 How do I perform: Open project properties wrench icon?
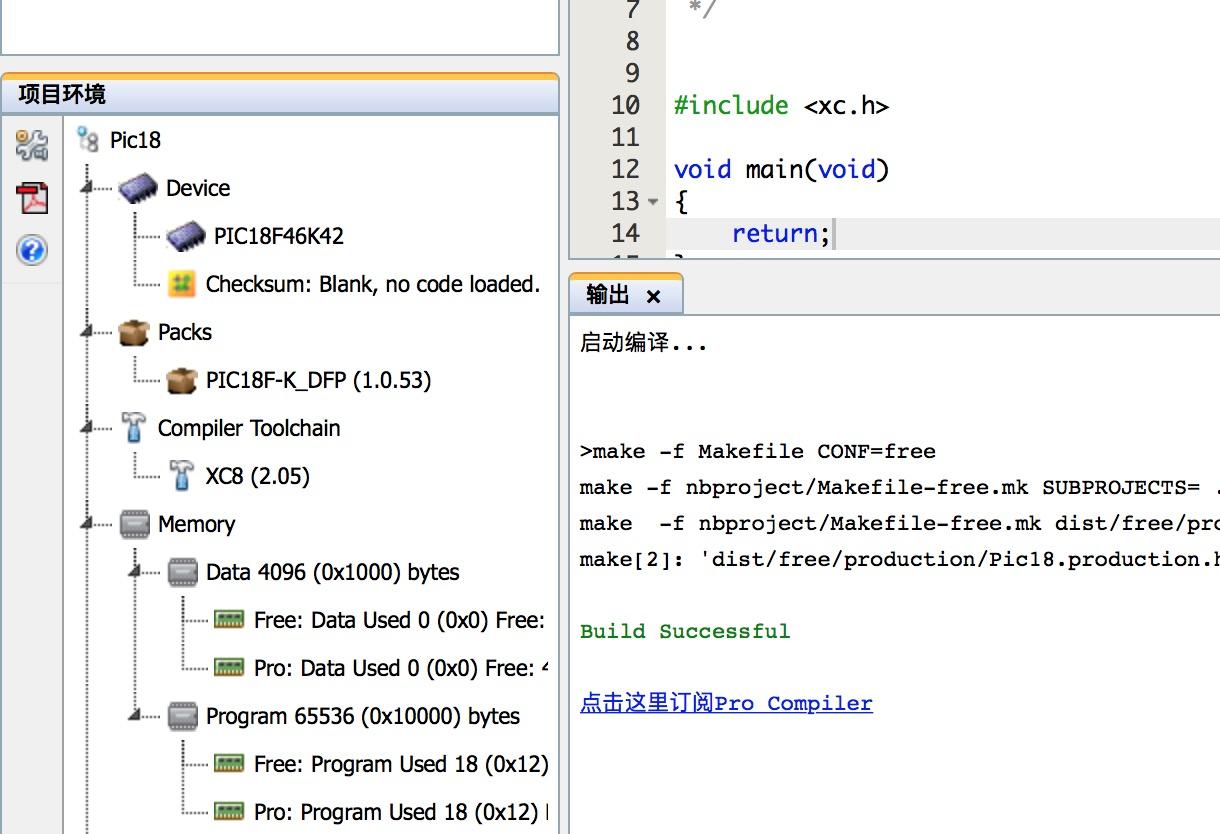tap(32, 145)
